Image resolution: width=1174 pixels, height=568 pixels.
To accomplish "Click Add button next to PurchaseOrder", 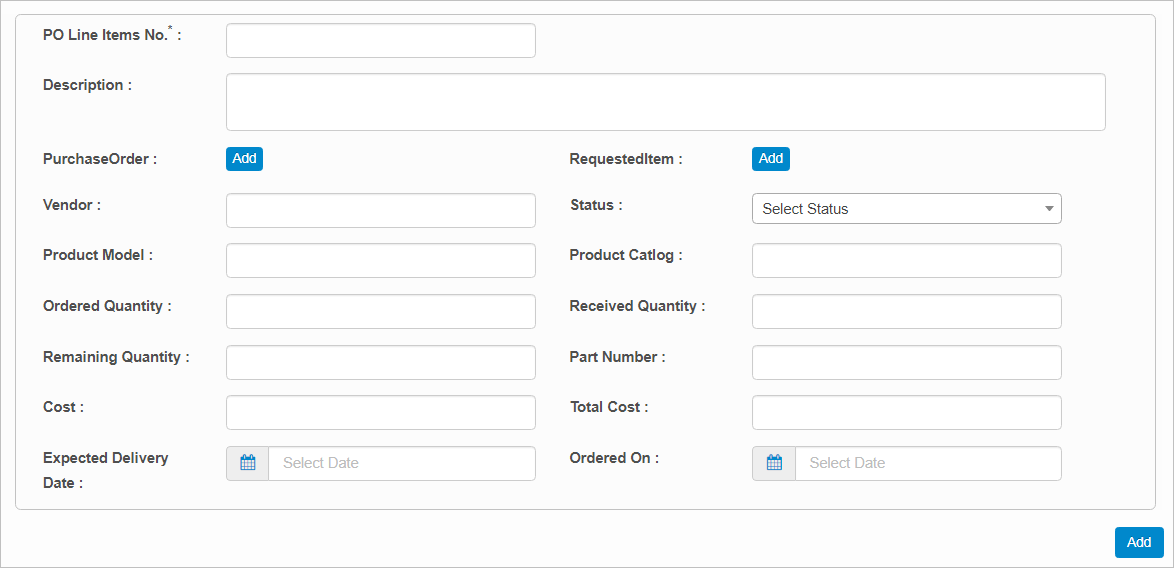I will (x=244, y=159).
